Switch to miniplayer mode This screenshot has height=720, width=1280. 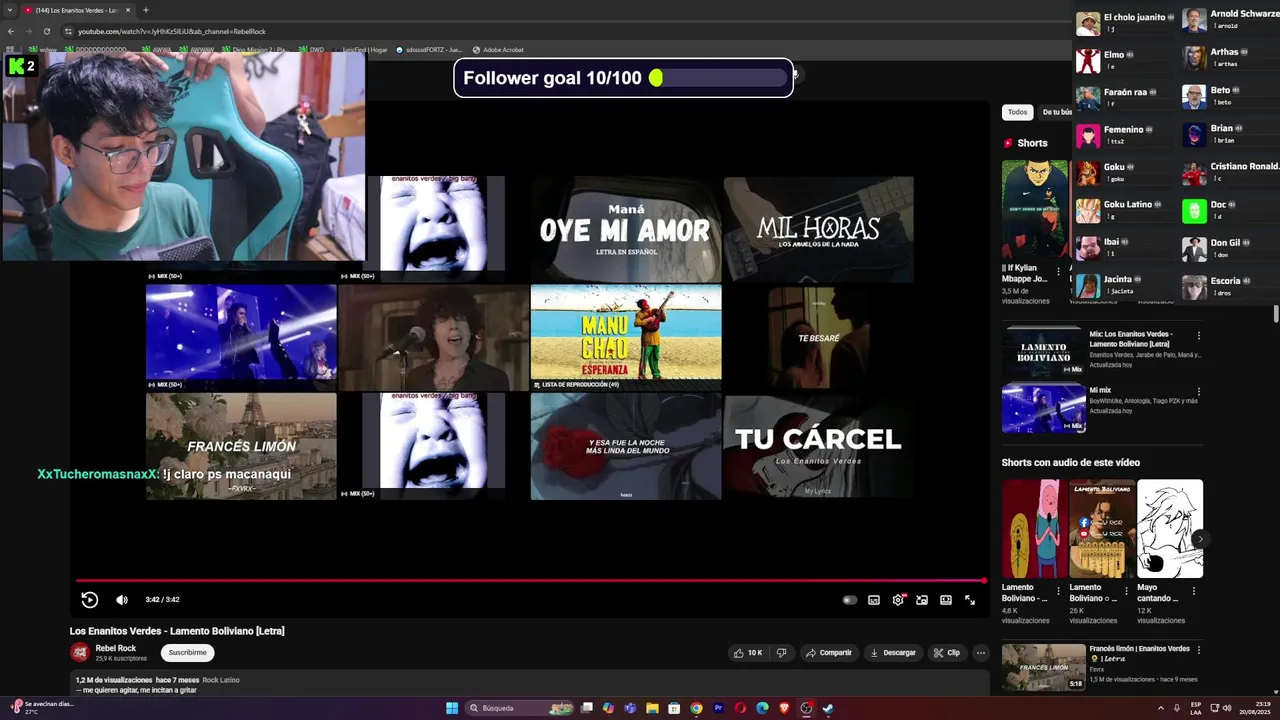coord(922,600)
